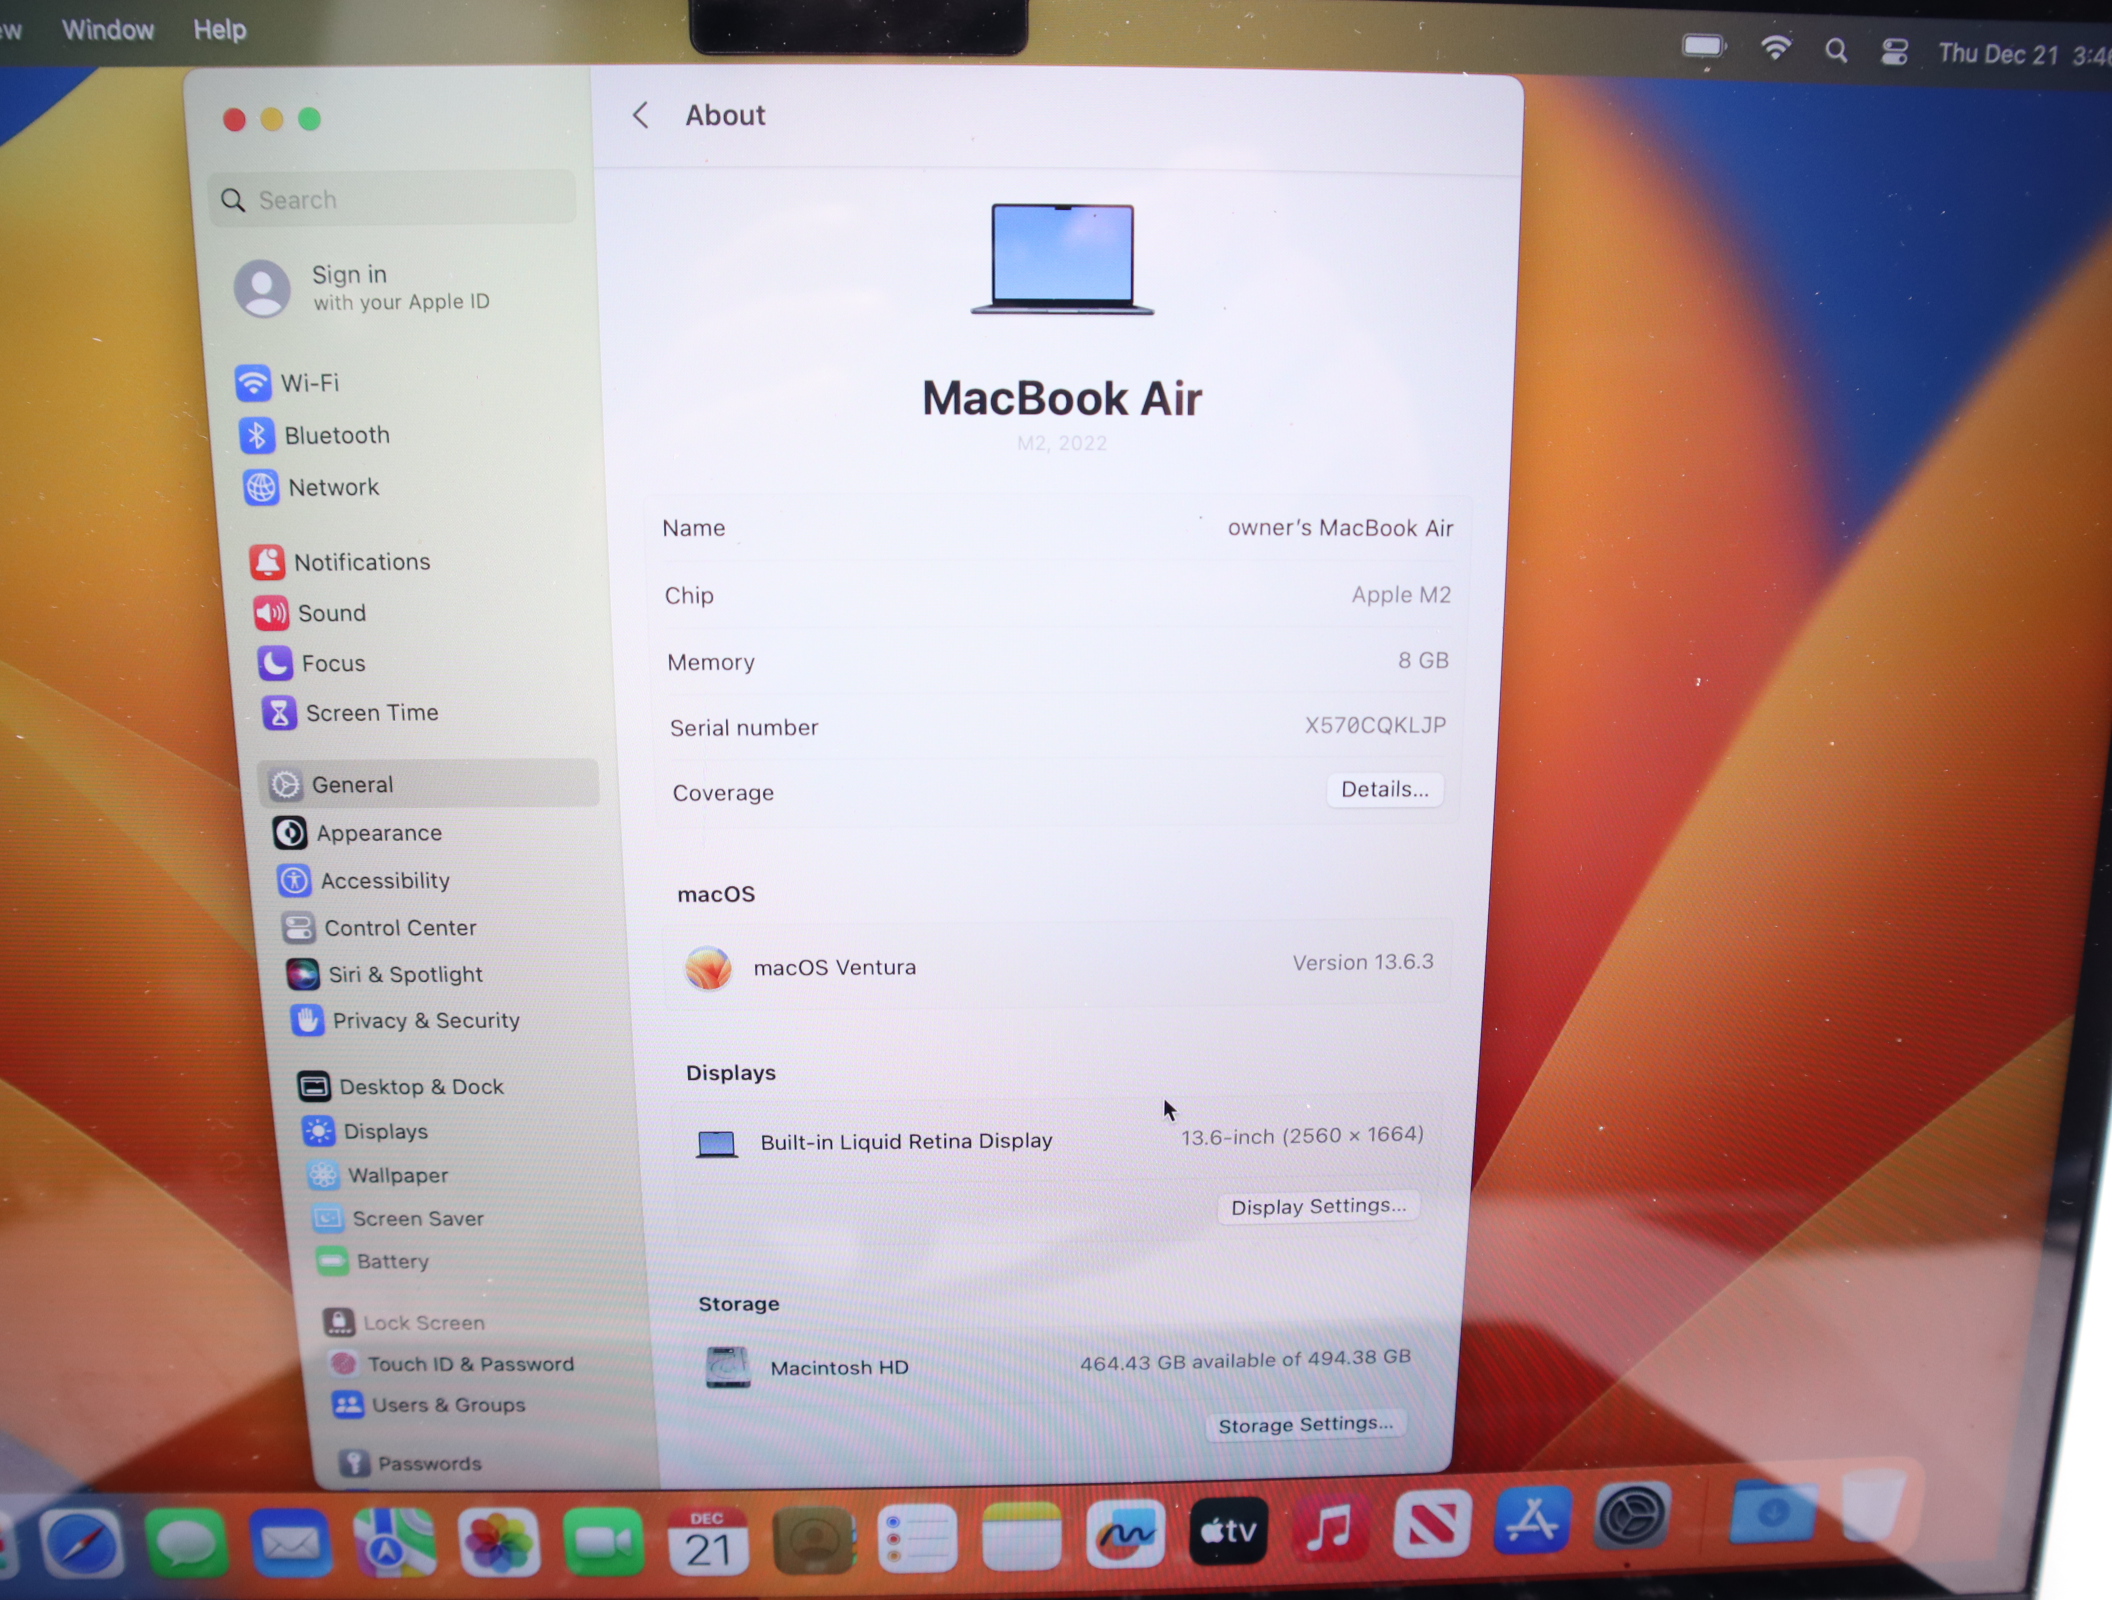Click Built-in Liquid Retina Display row
2112x1600 pixels.
coord(1062,1139)
